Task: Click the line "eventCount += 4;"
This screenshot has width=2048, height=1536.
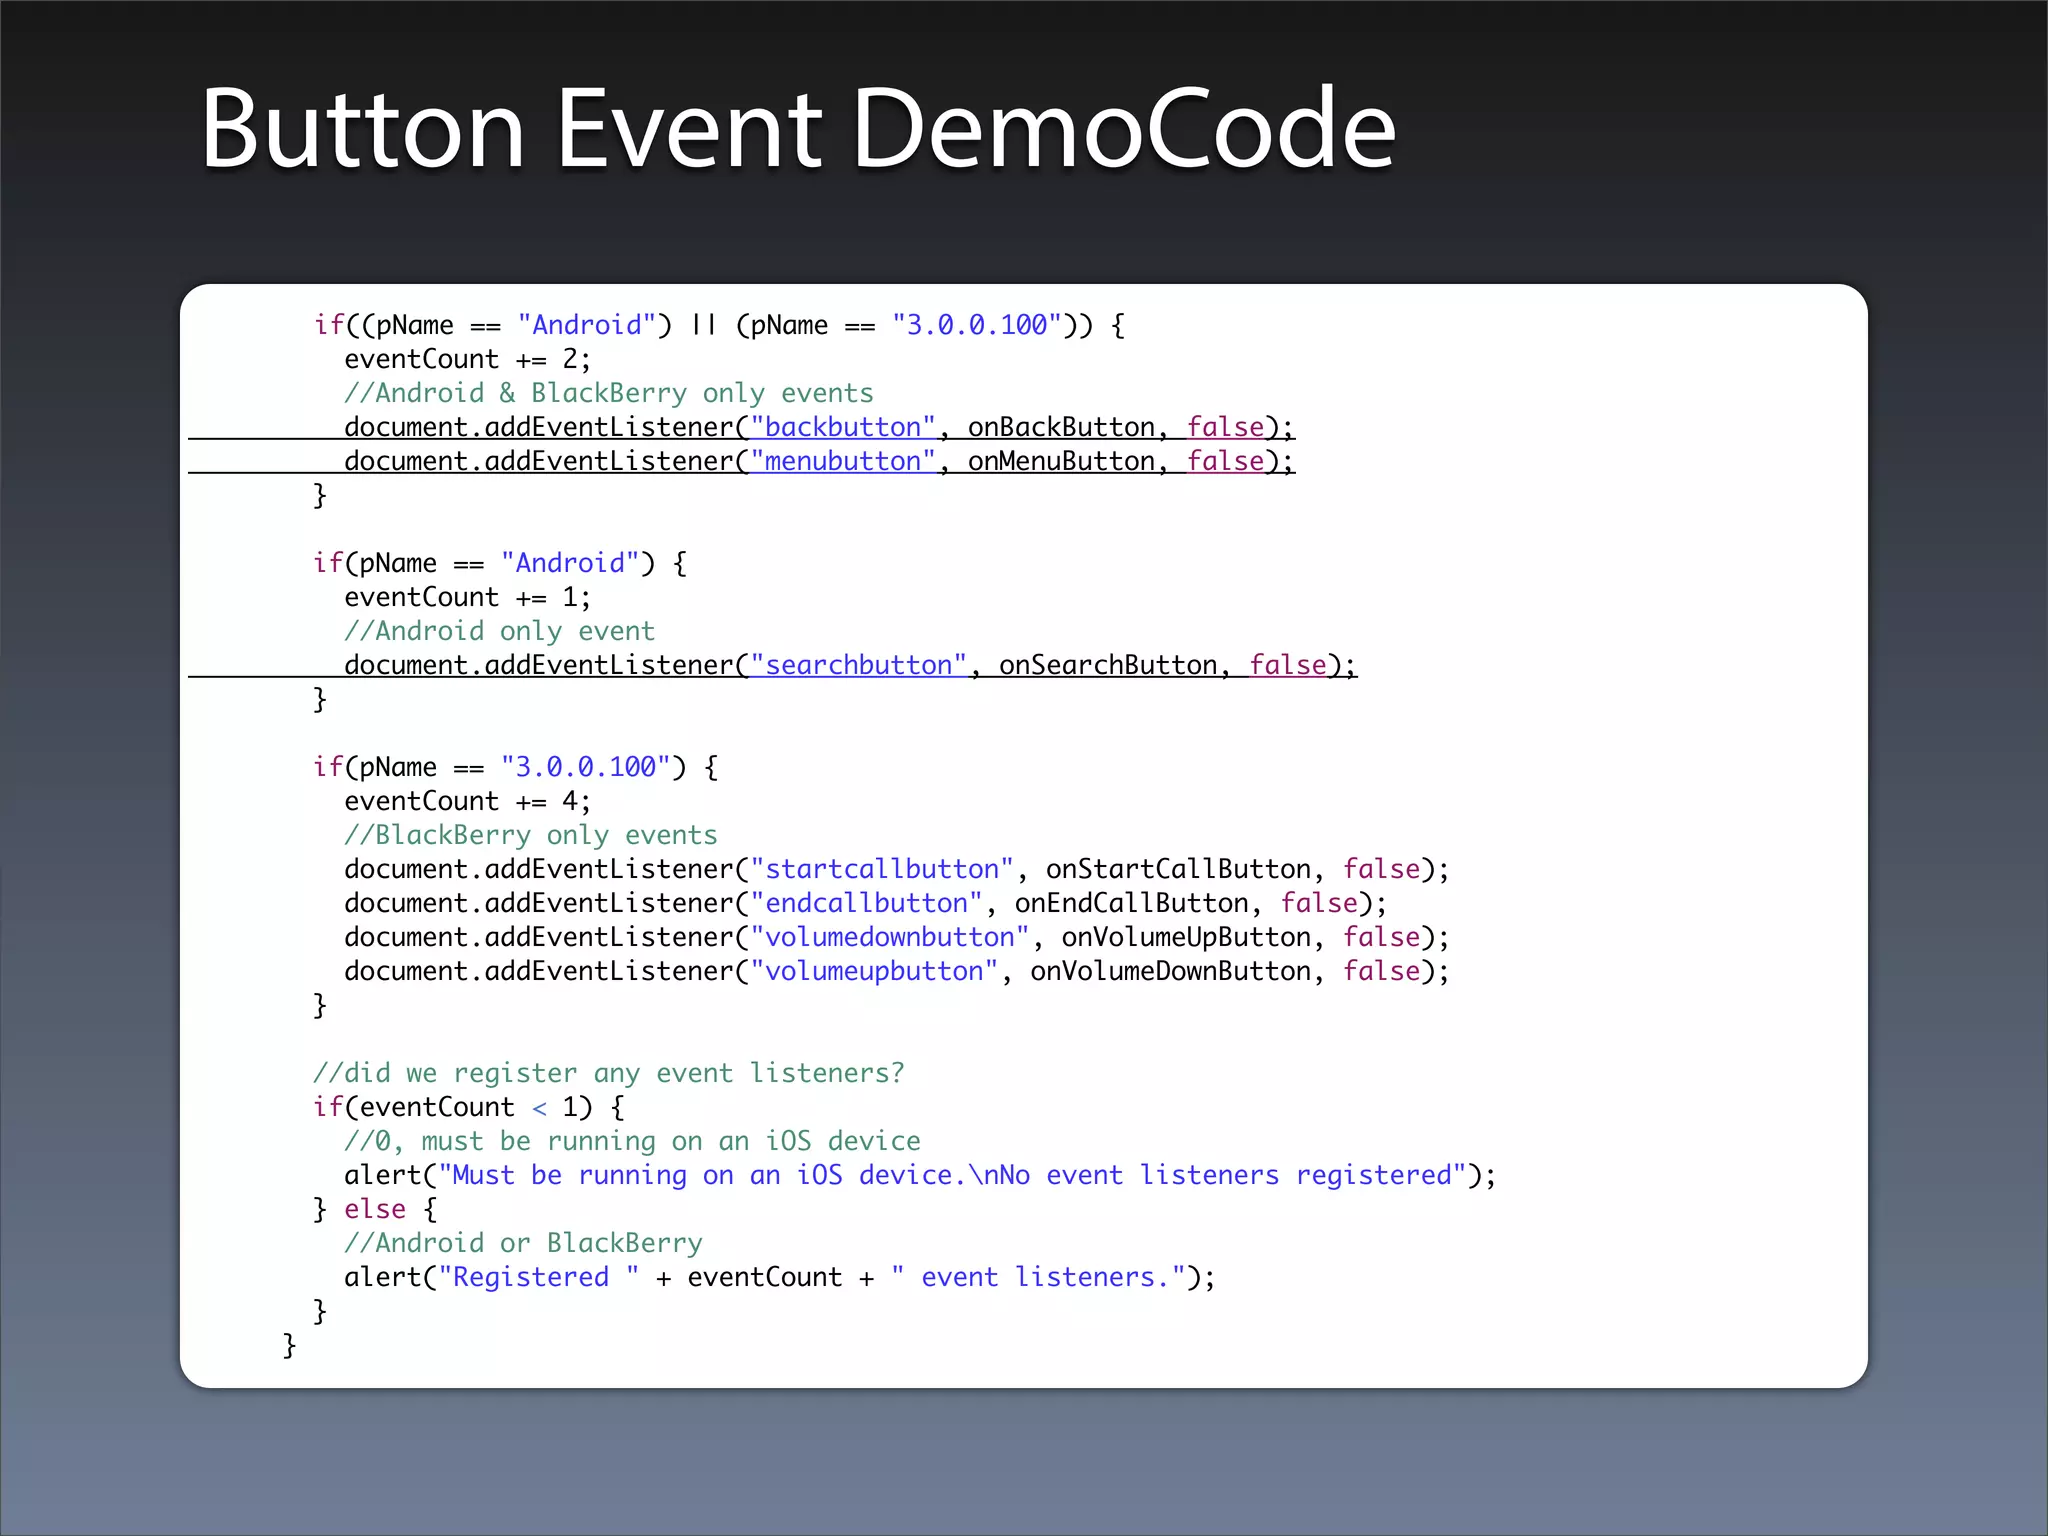Action: pyautogui.click(x=468, y=801)
